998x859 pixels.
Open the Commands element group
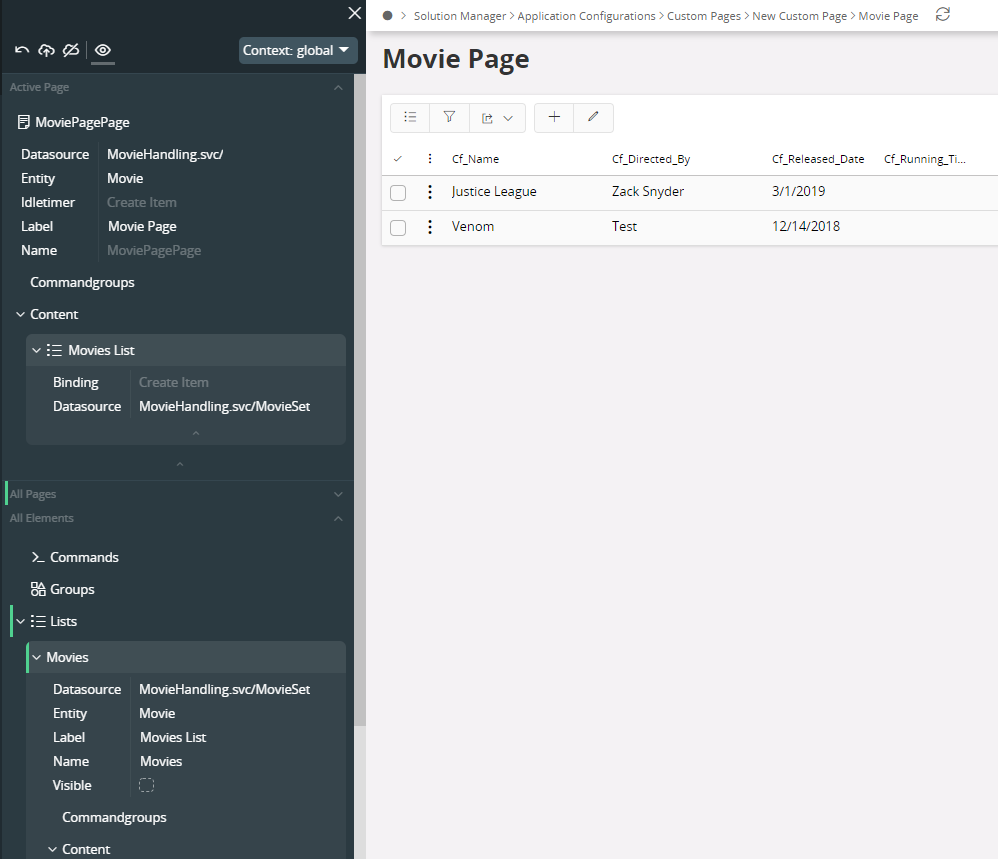pyautogui.click(x=84, y=557)
